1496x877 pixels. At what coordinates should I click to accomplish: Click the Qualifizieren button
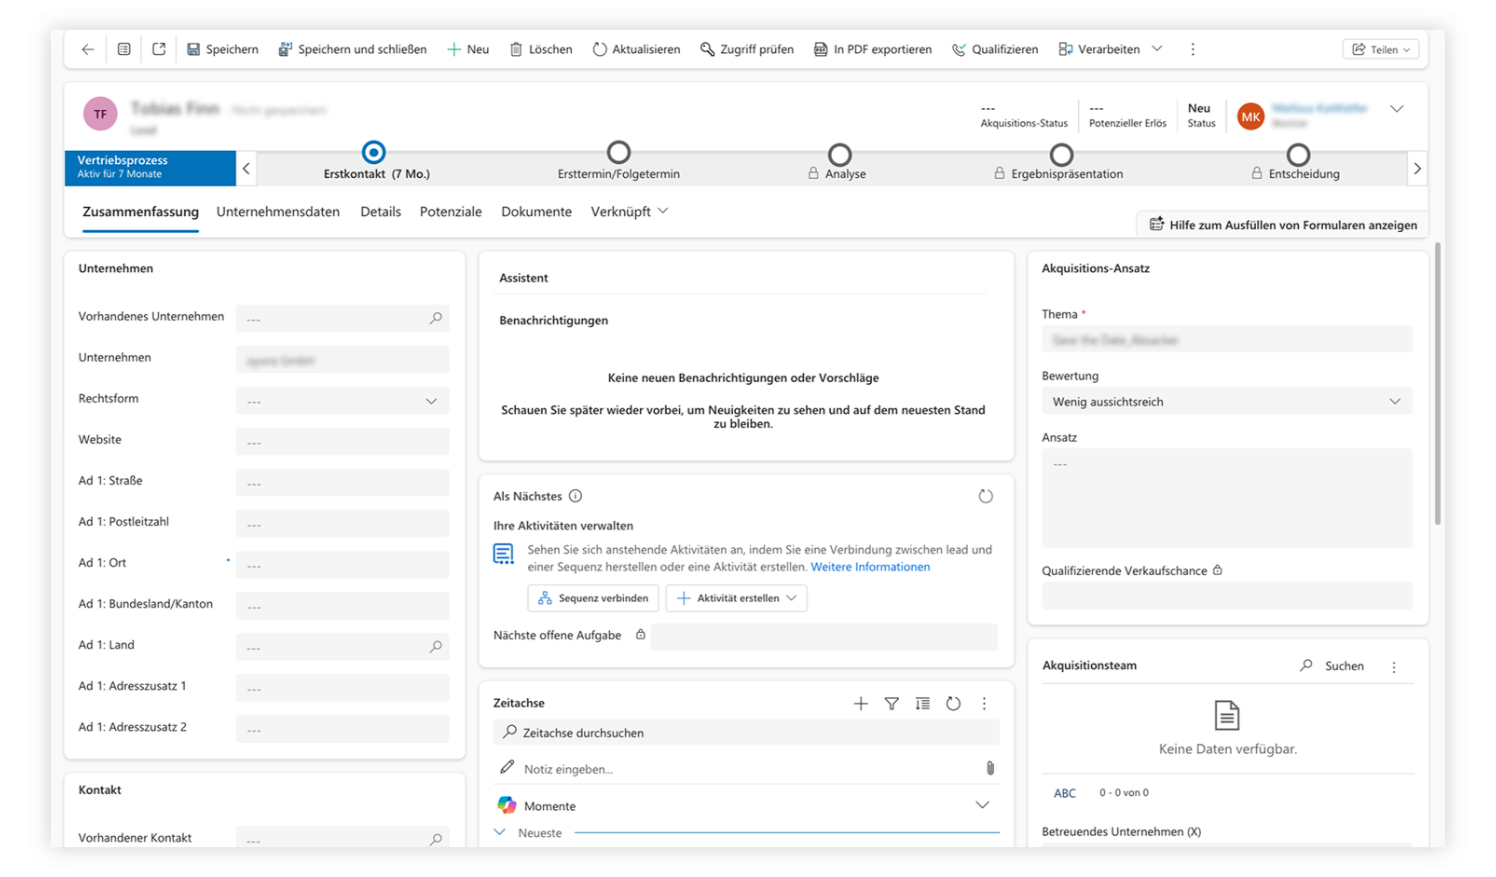point(995,49)
